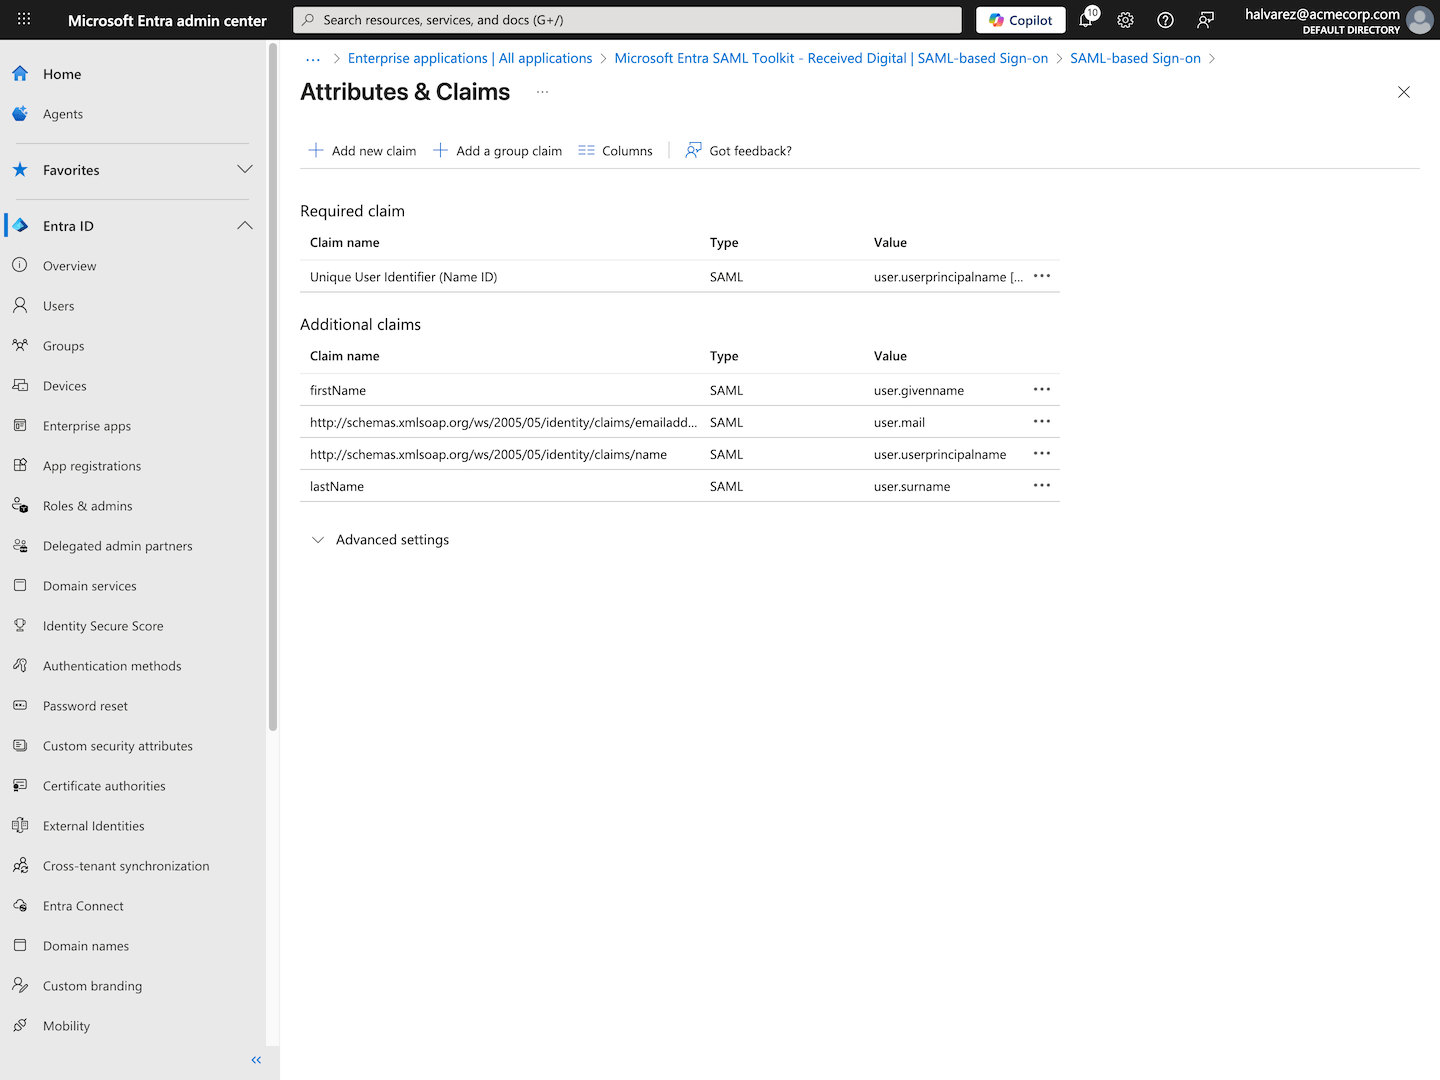
Task: Open Enterprise apps in sidebar
Action: coord(87,426)
